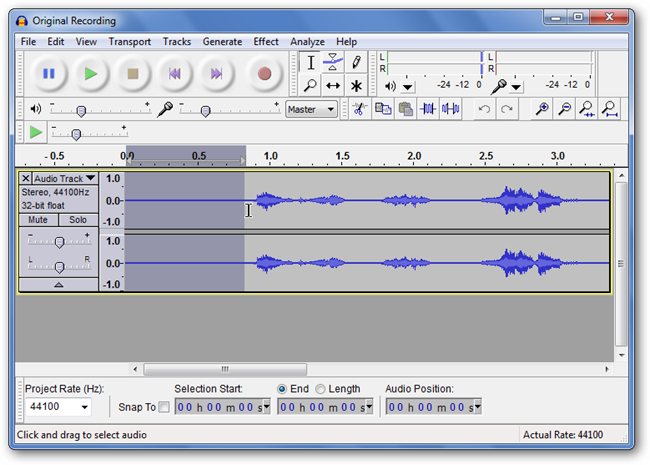Click the Trim audio icon

(x=428, y=109)
